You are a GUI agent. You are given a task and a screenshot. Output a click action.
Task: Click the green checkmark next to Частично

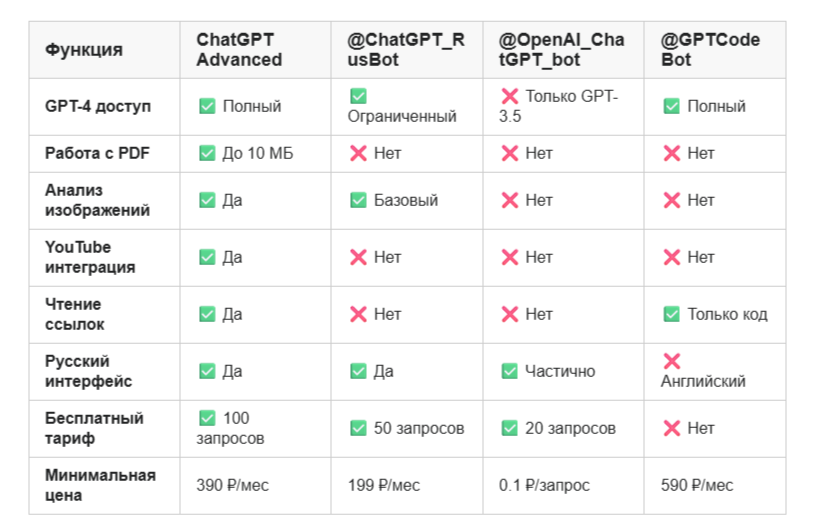pos(509,371)
